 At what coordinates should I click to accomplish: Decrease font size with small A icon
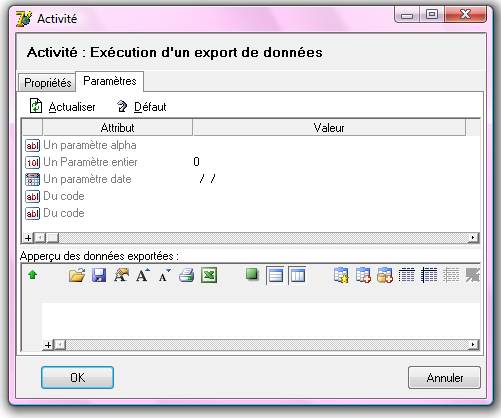(x=165, y=276)
